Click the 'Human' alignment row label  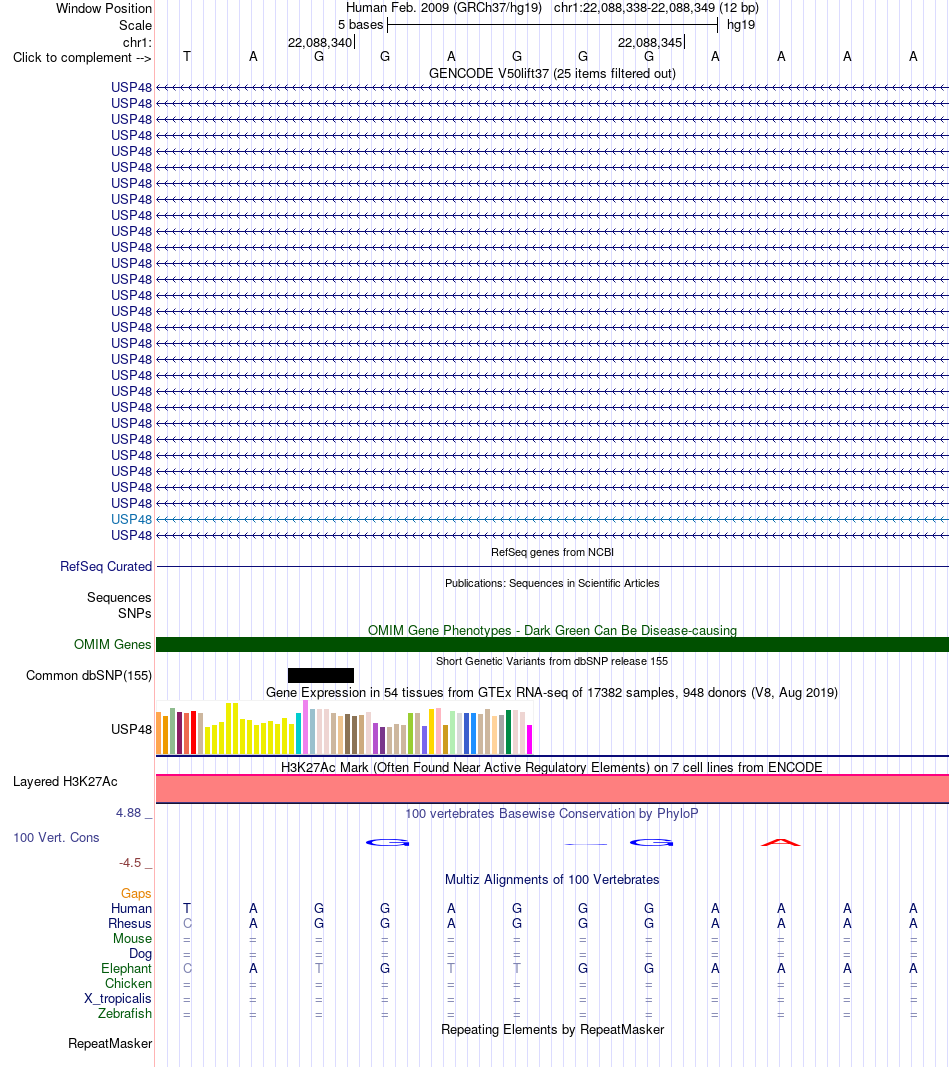point(131,908)
